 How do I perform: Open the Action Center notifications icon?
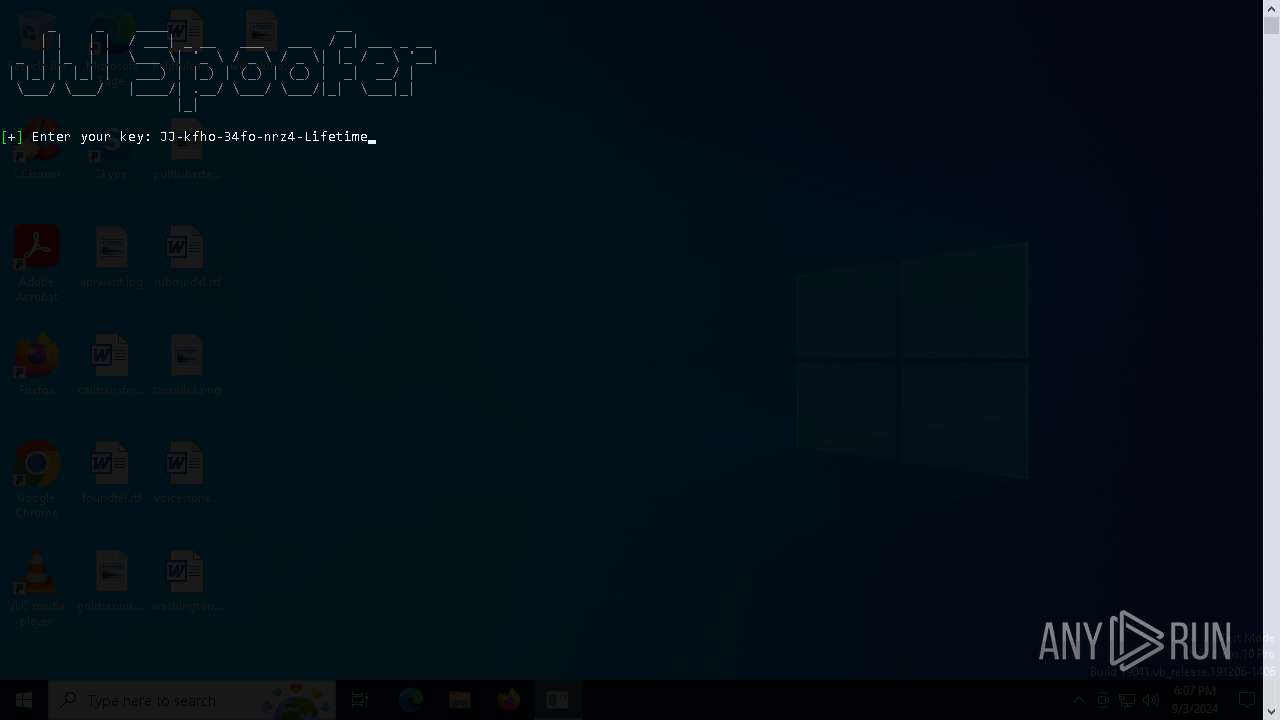point(1247,700)
